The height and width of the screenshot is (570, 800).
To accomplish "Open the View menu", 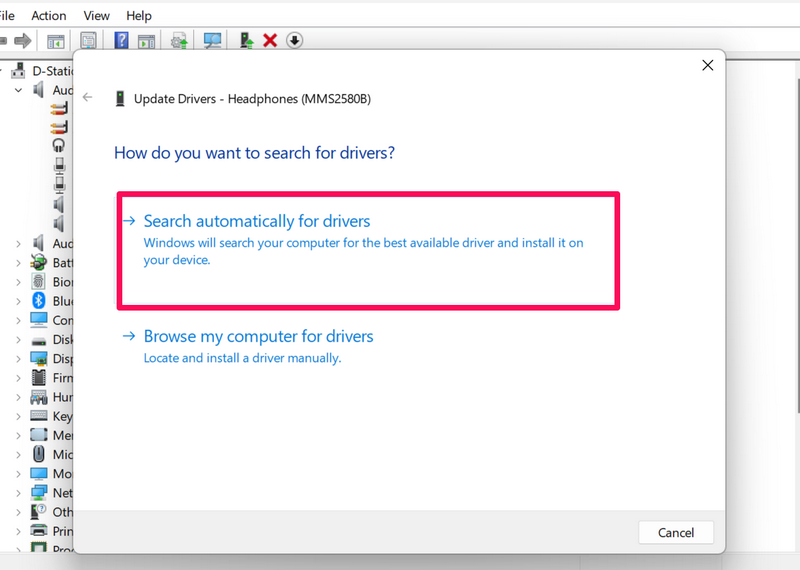I will coord(97,15).
